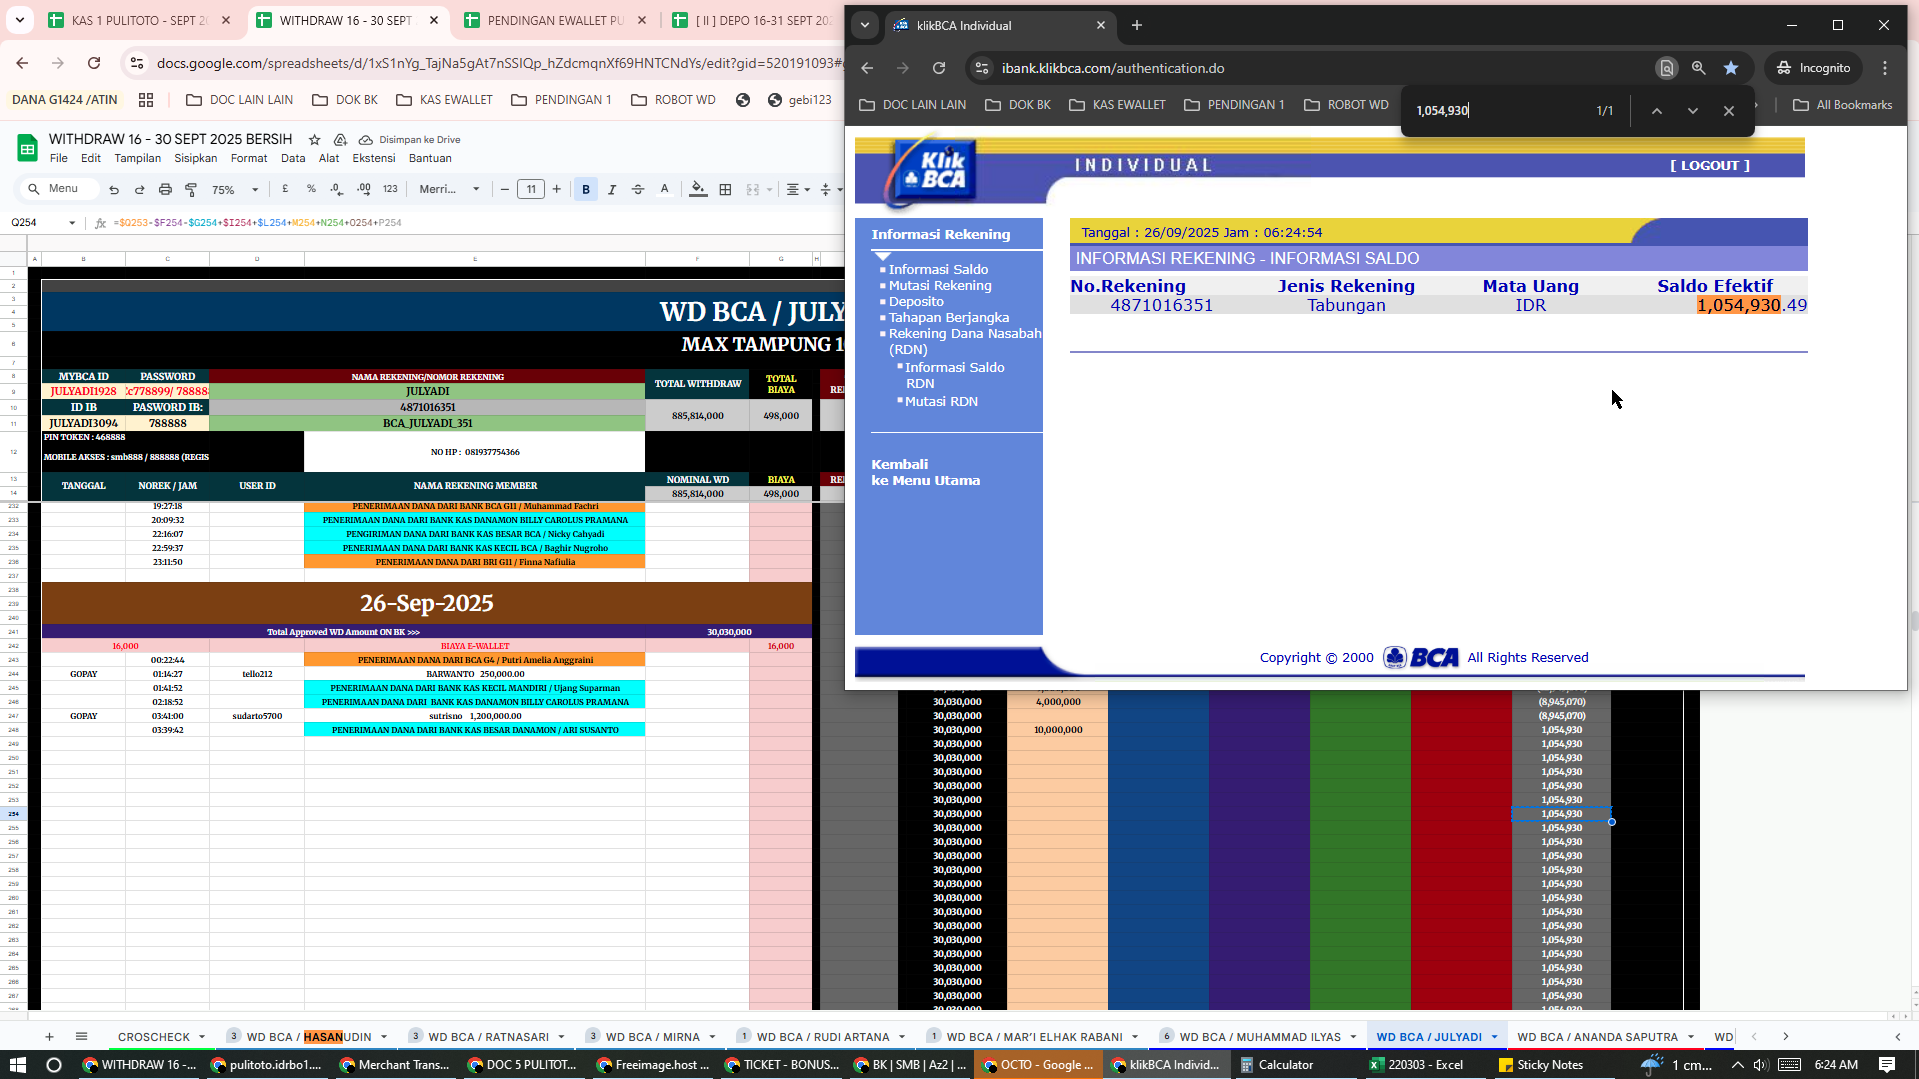1919x1079 pixels.
Task: Go to previous find result in klikBCA
Action: (1657, 111)
